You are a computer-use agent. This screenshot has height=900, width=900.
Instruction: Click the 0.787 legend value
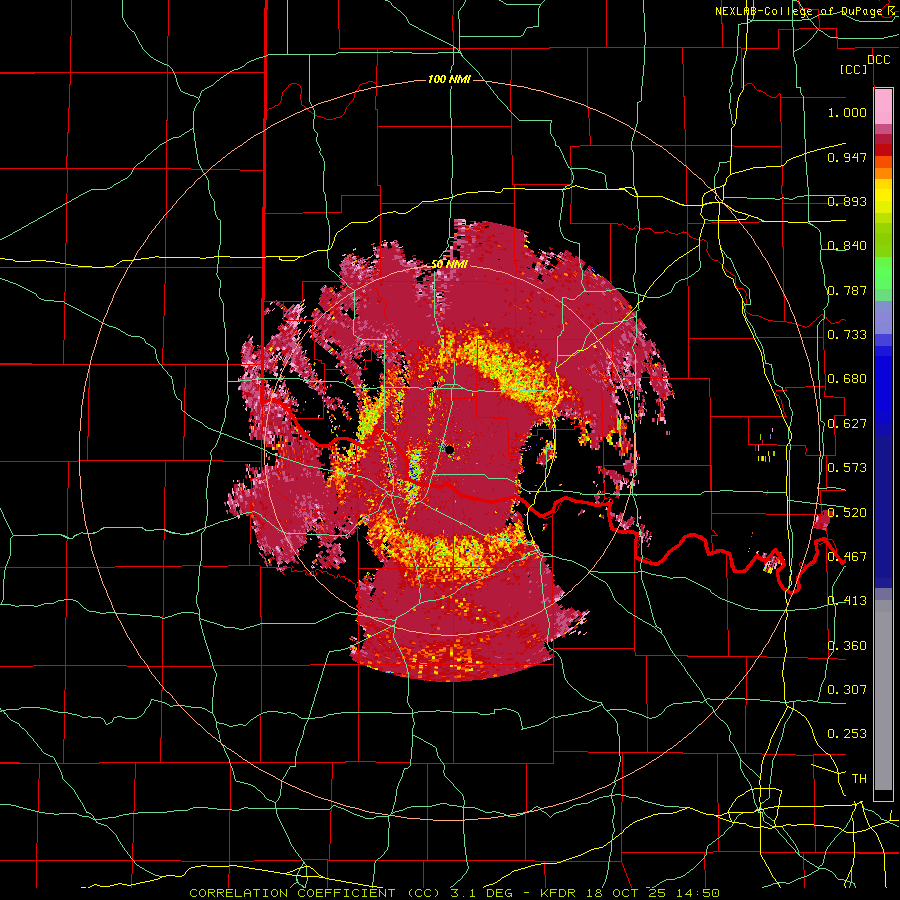click(x=847, y=290)
